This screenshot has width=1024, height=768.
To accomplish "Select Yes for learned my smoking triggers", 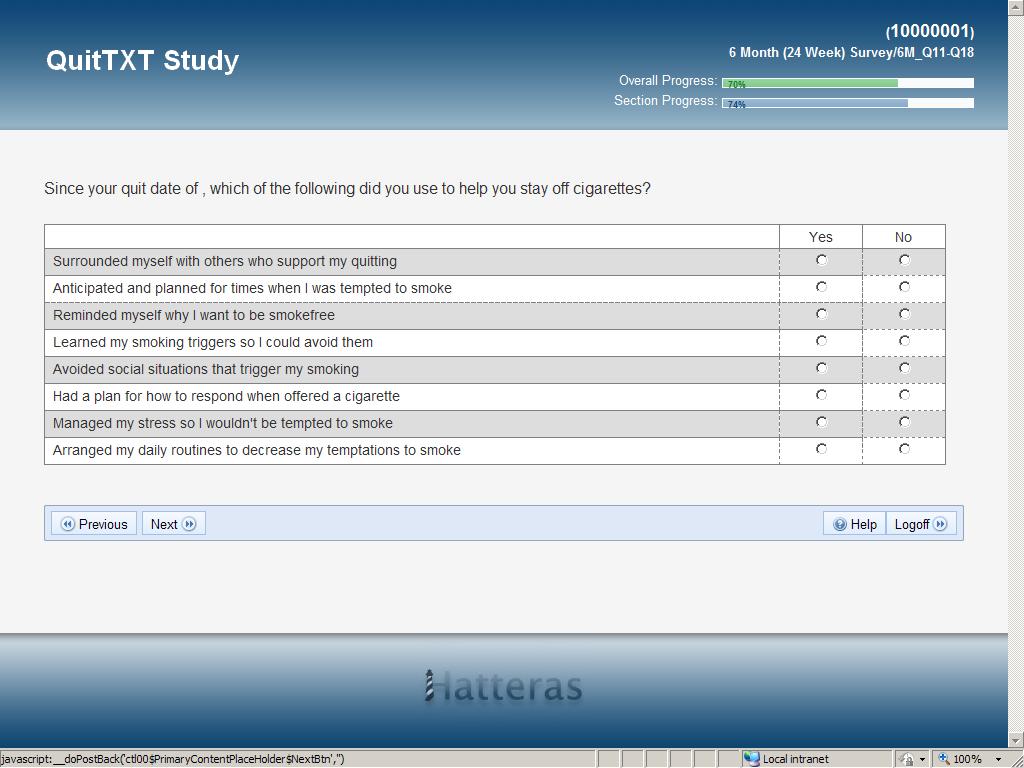I will [x=821, y=341].
